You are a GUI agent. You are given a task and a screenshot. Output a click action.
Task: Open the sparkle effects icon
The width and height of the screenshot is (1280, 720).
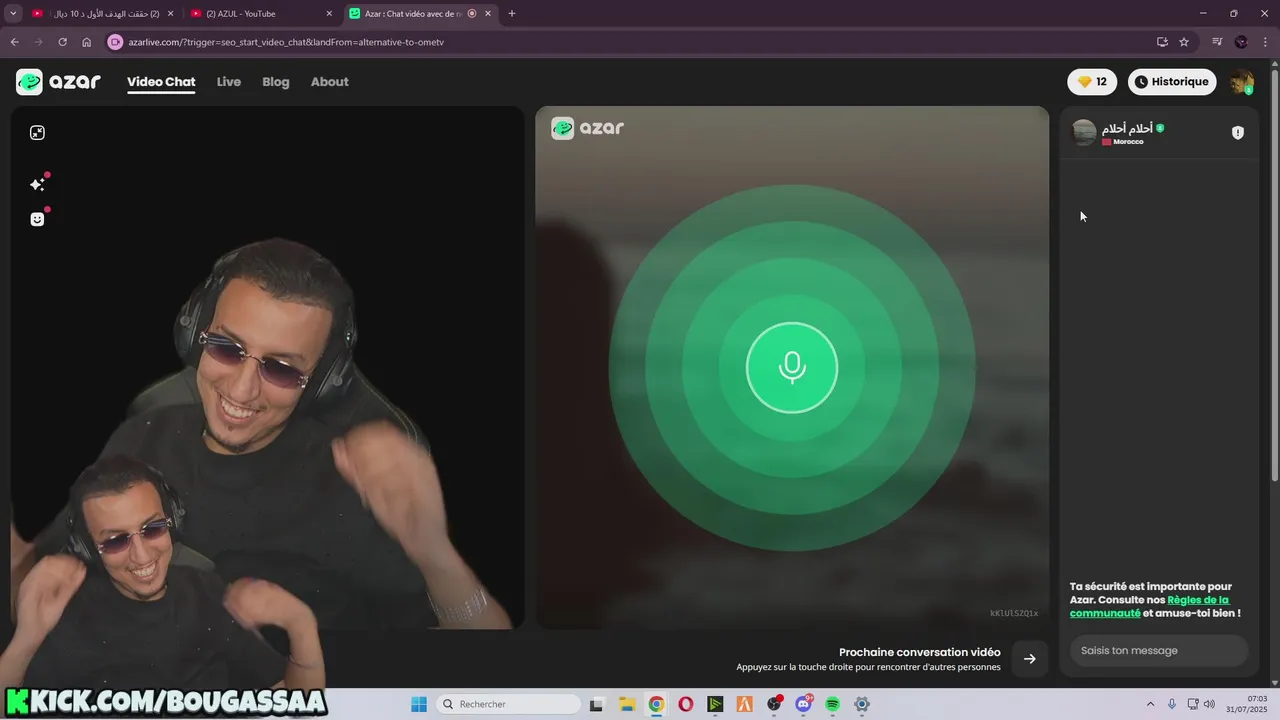tap(37, 184)
